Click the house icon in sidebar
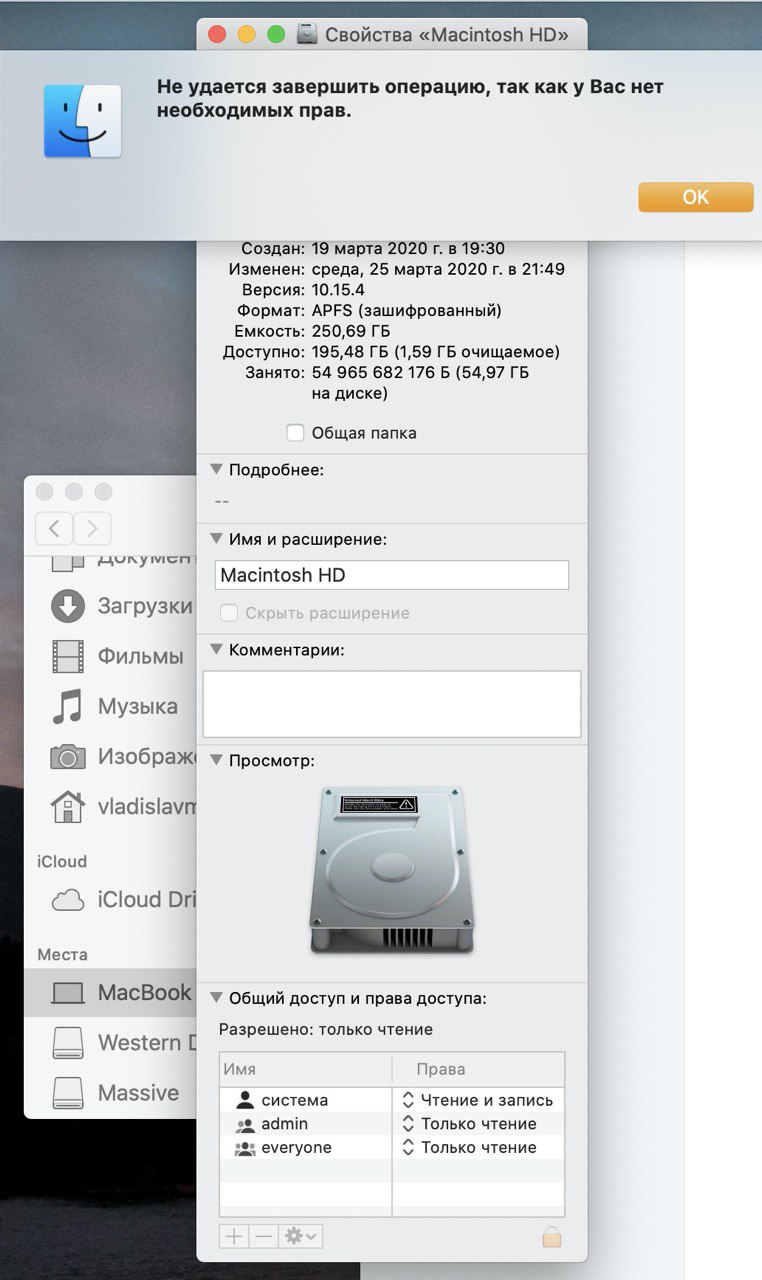The image size is (762, 1280). [67, 805]
